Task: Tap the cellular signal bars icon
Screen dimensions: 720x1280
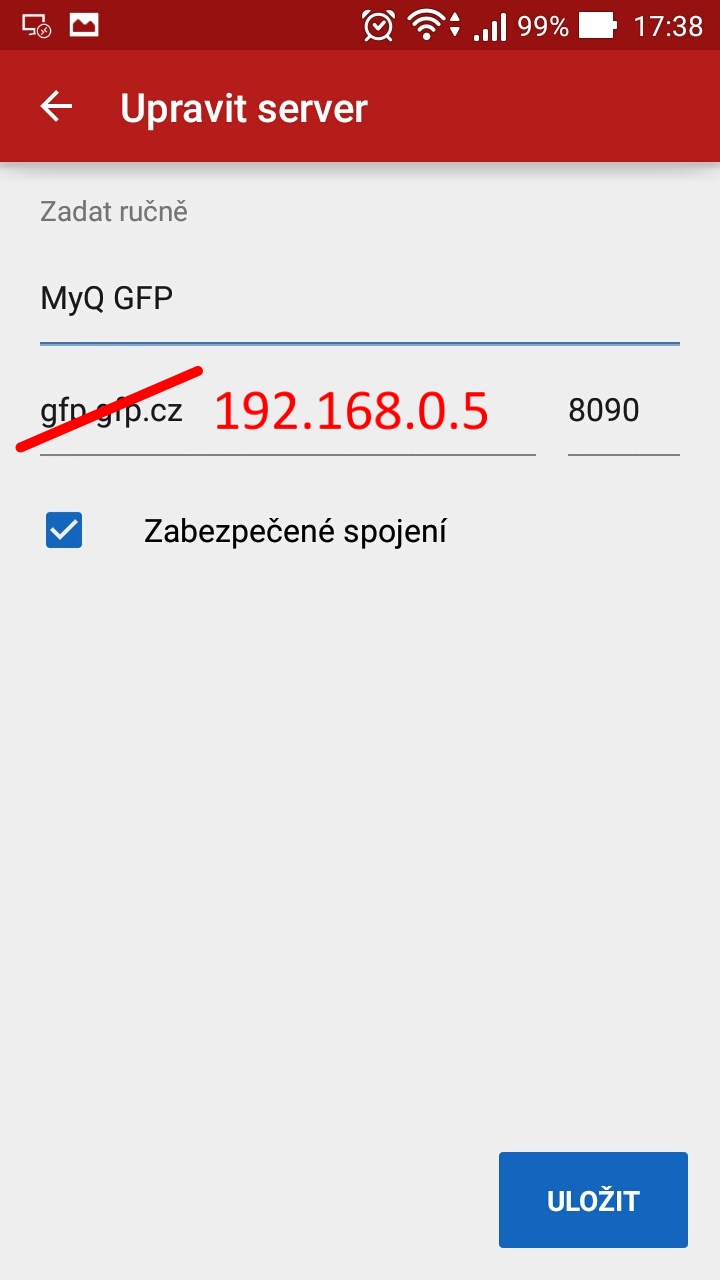Action: point(490,27)
